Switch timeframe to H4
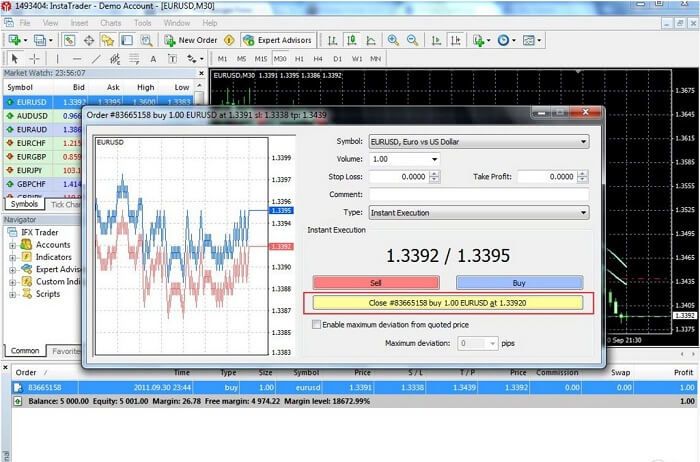 (x=318, y=58)
